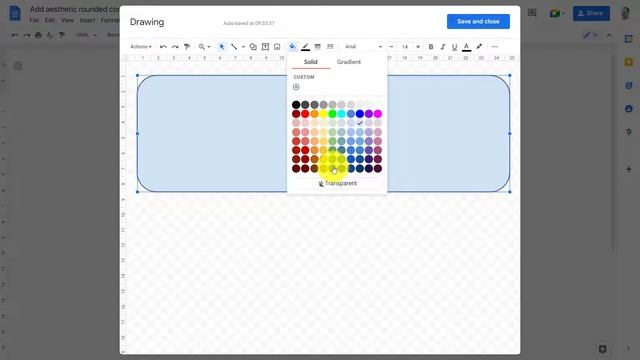Open the Tasks side panel icon
This screenshot has height=360, width=640.
(x=629, y=85)
